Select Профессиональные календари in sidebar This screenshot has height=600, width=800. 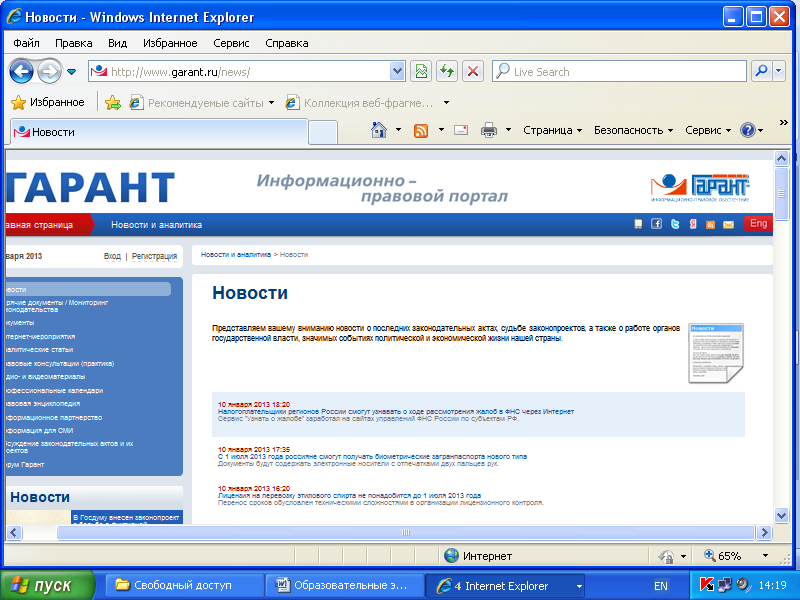coord(55,390)
